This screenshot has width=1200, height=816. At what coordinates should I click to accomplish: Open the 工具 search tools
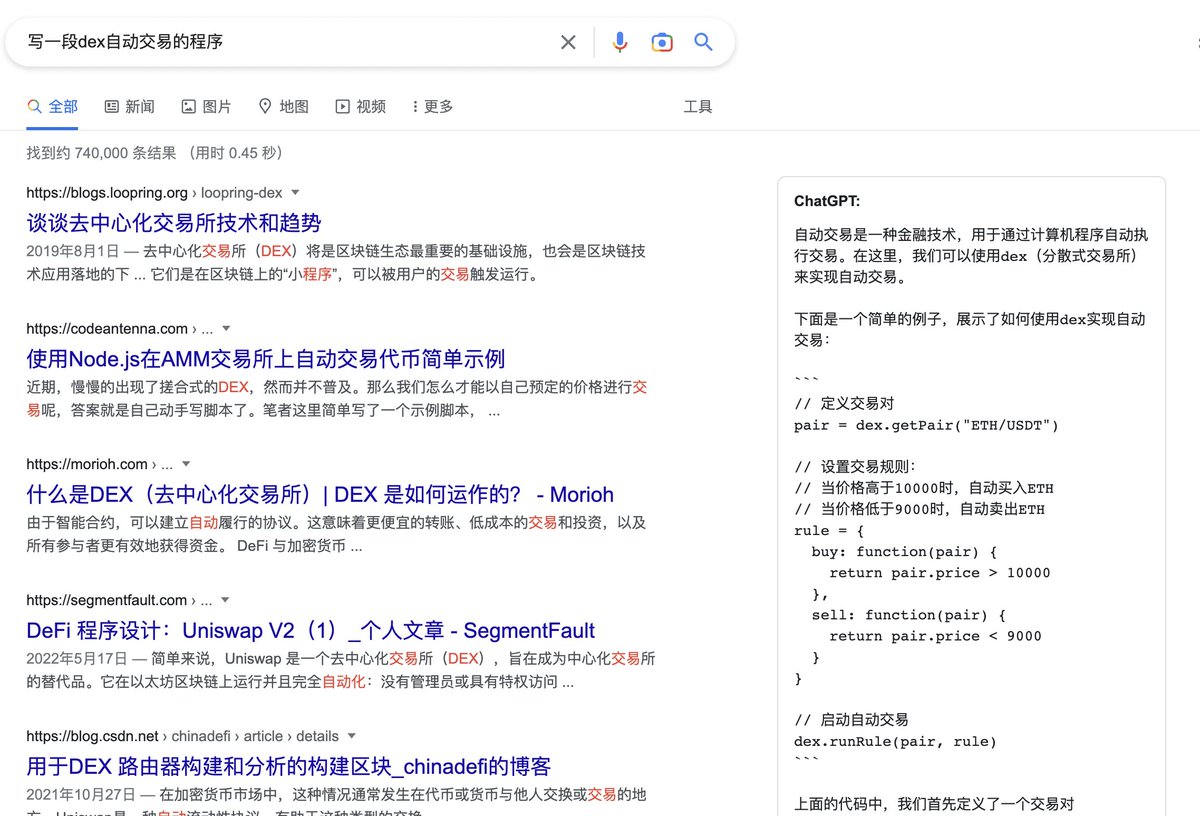(698, 106)
